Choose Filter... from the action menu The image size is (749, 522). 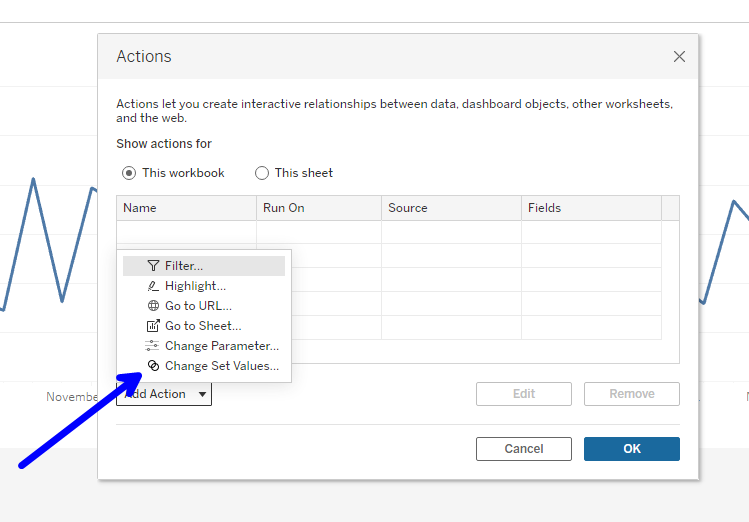click(184, 266)
